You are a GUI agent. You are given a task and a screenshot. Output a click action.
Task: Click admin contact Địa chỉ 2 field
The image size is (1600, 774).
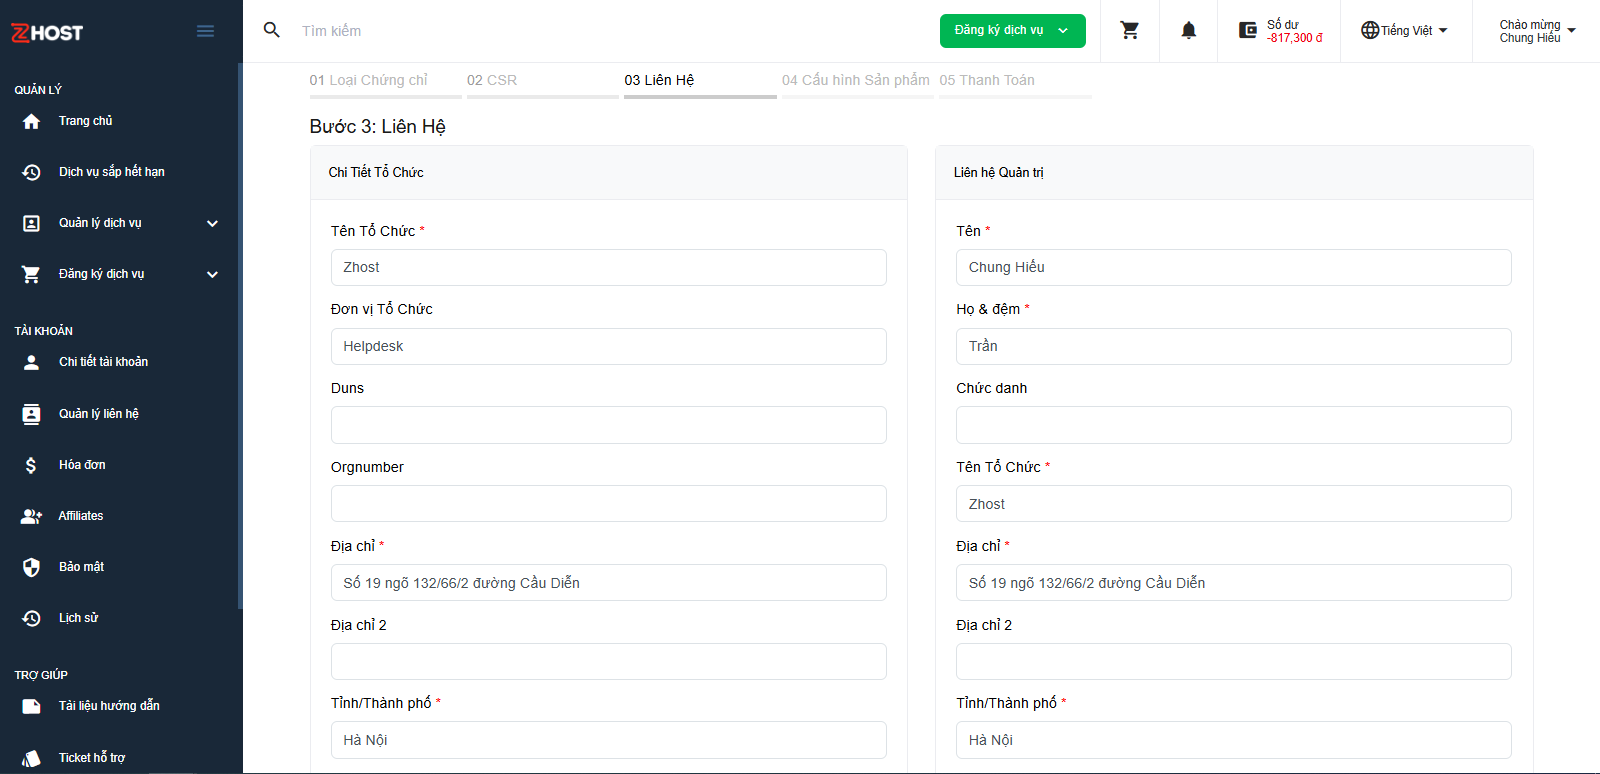(1234, 662)
